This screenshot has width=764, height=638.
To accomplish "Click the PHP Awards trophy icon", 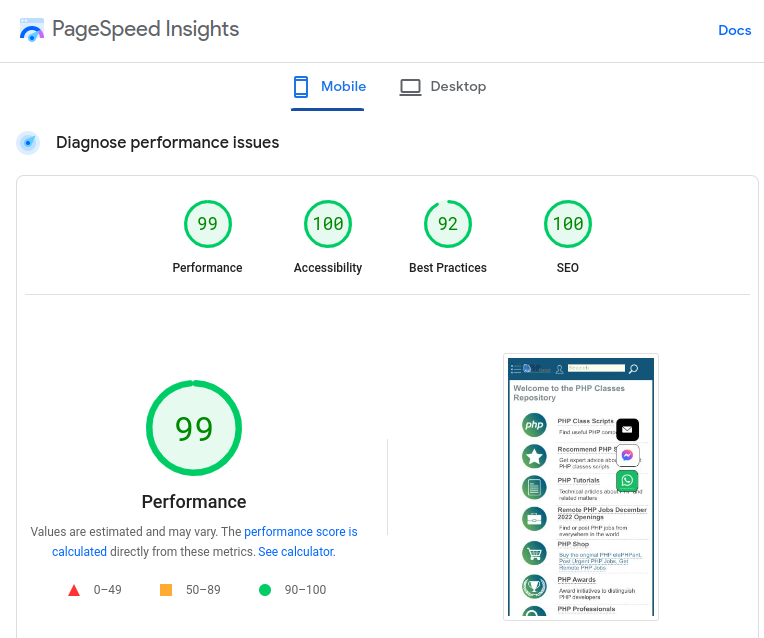I will (534, 586).
